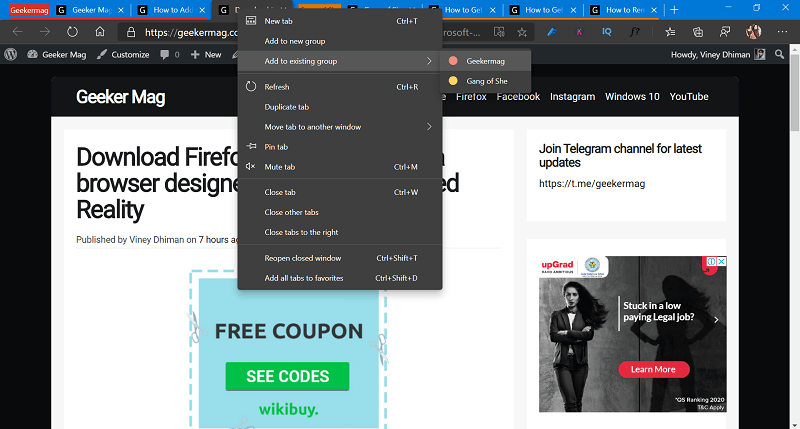The width and height of the screenshot is (800, 429).
Task: Click the browser forward arrow
Action: point(45,32)
